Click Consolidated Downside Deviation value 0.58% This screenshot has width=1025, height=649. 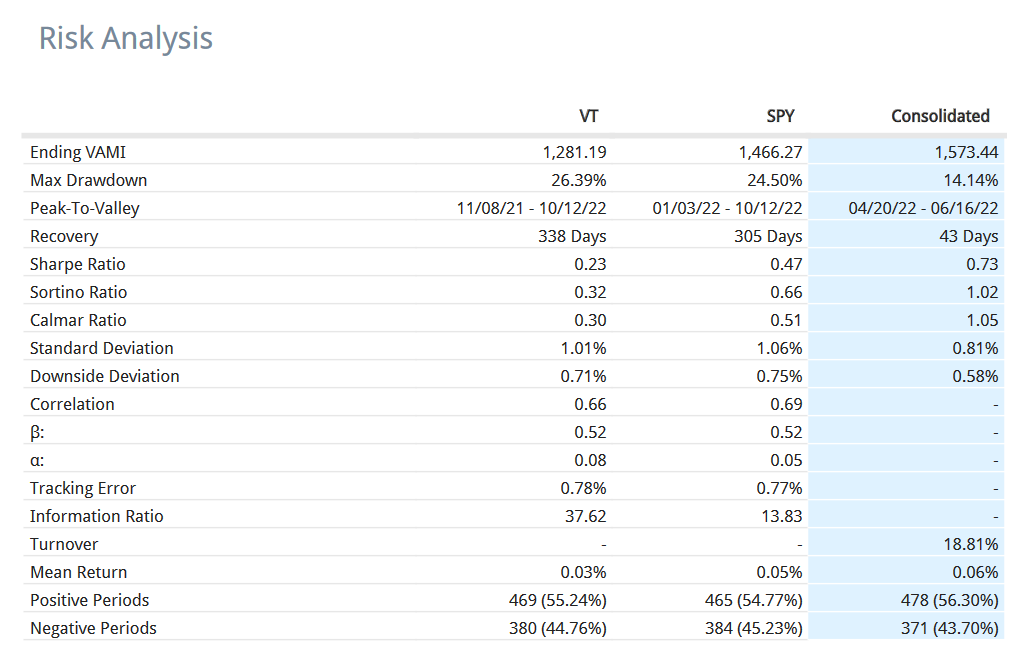975,376
